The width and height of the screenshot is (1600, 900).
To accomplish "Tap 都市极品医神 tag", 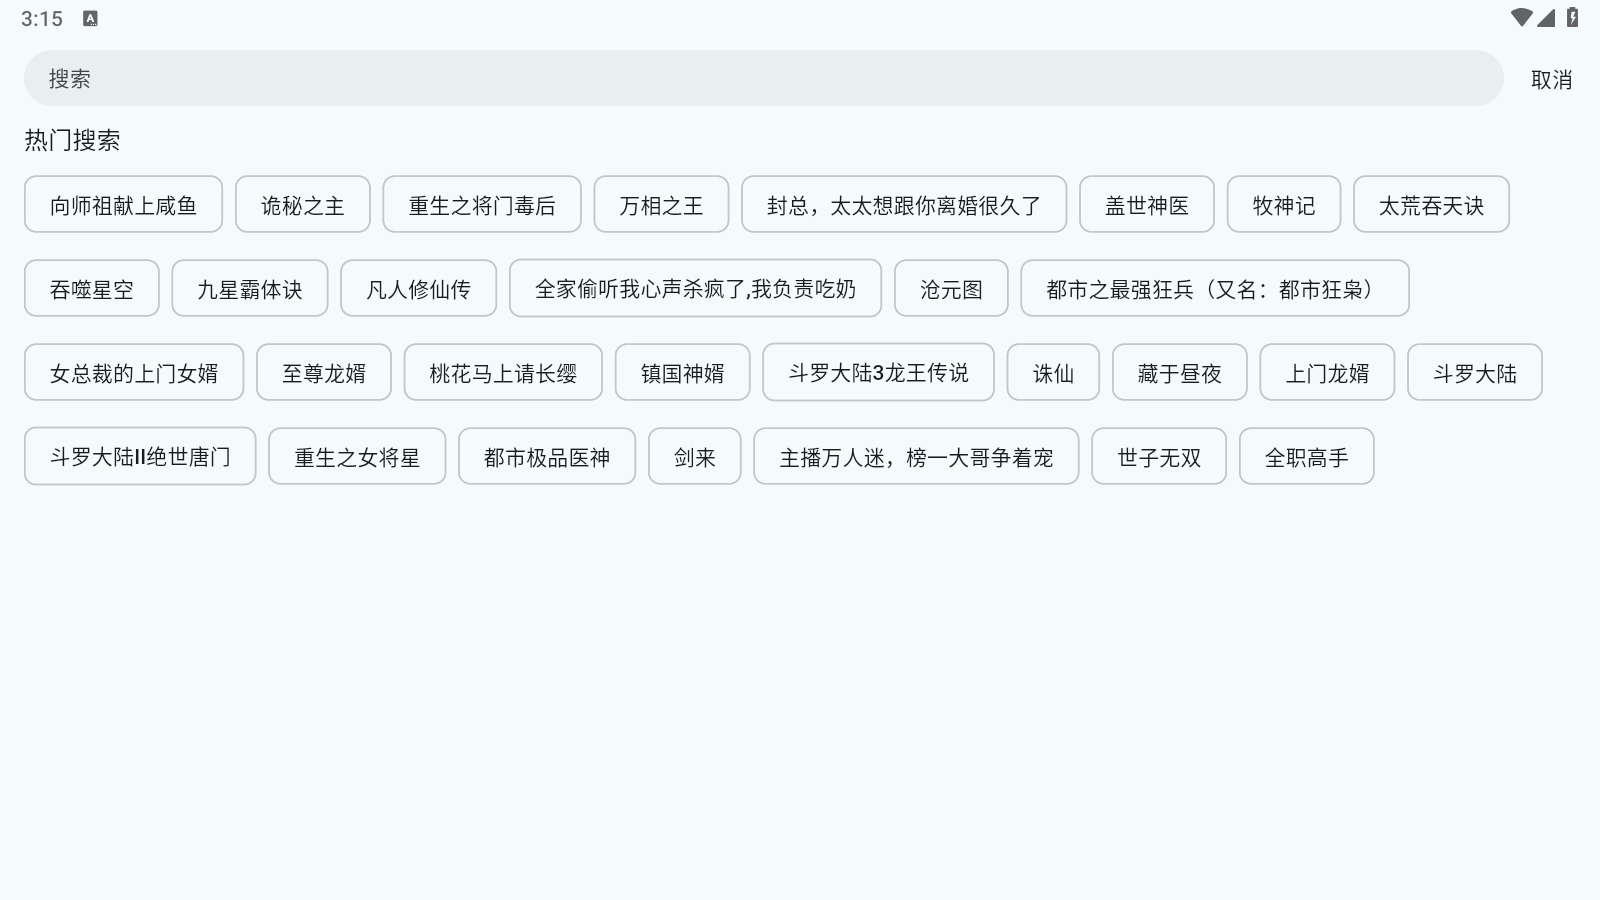I will 546,456.
